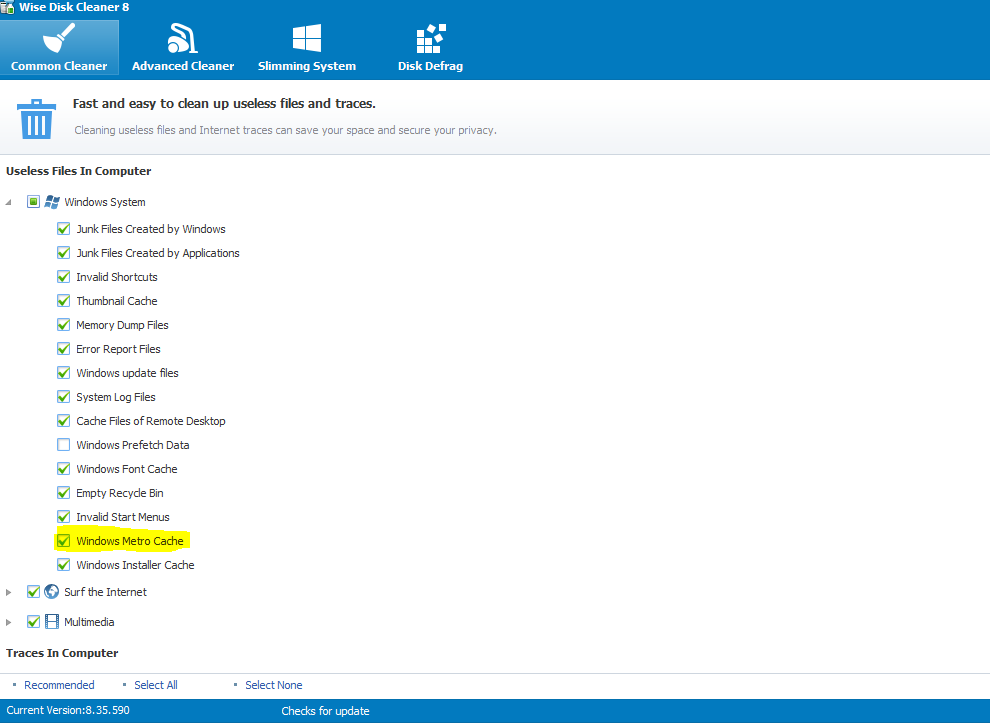The width and height of the screenshot is (990, 723).
Task: Collapse the Windows System tree node
Action: tap(10, 202)
